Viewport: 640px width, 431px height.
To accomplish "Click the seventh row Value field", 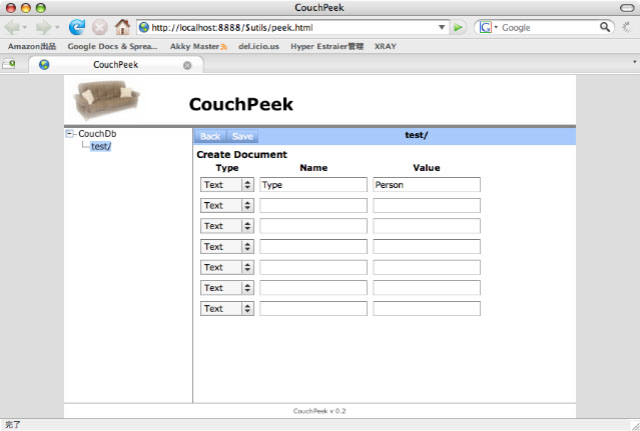I will coord(427,309).
